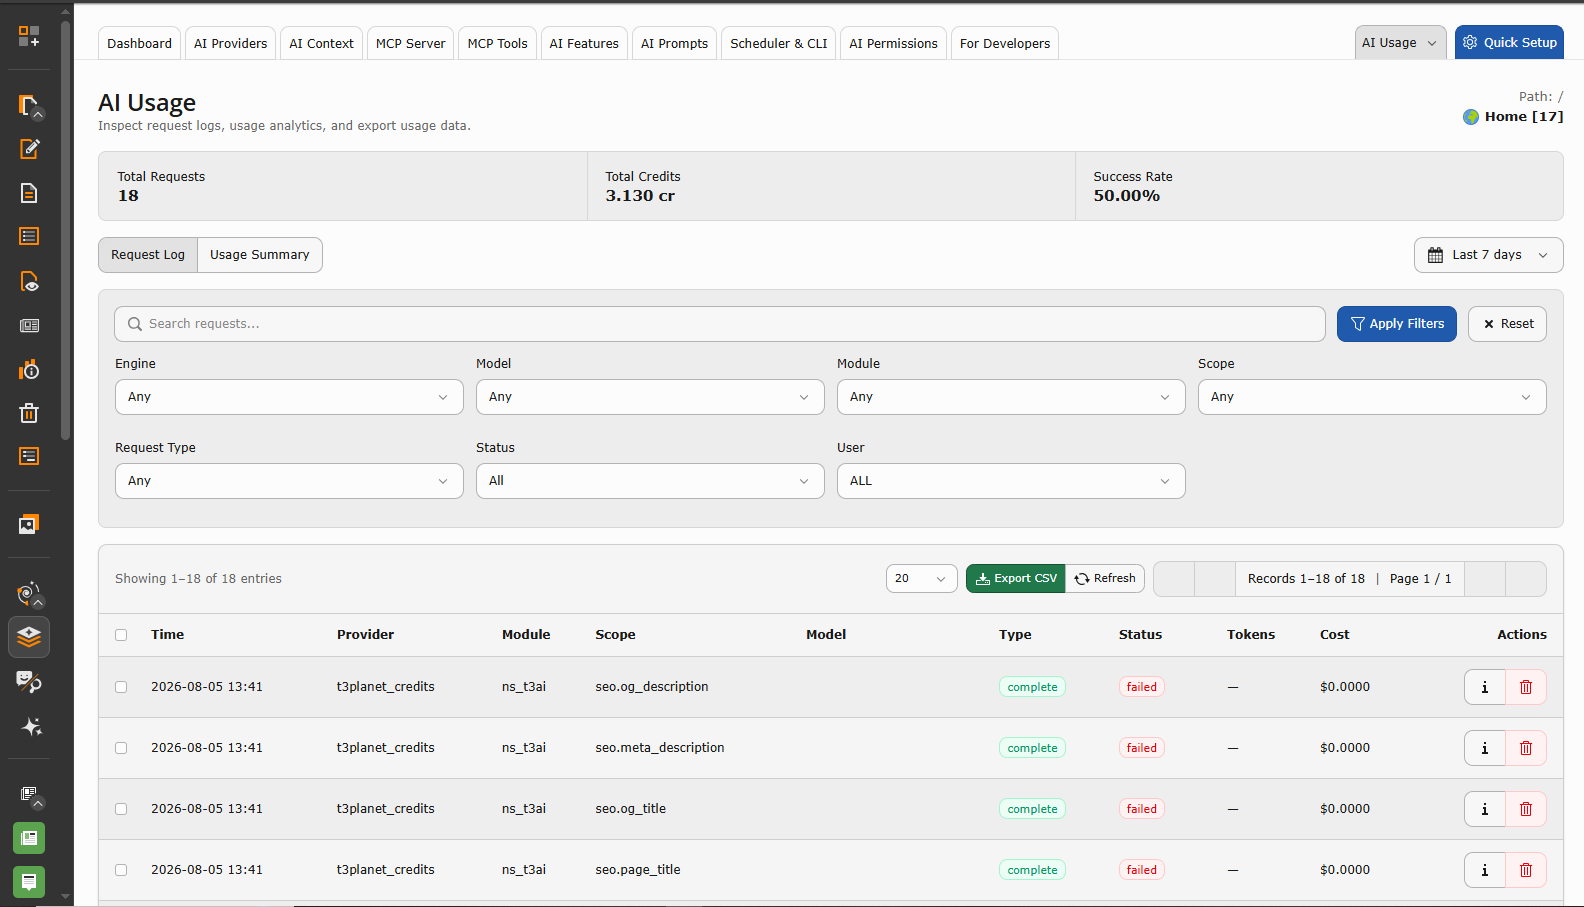
Task: Open the page preview eye icon in sidebar
Action: tap(29, 281)
